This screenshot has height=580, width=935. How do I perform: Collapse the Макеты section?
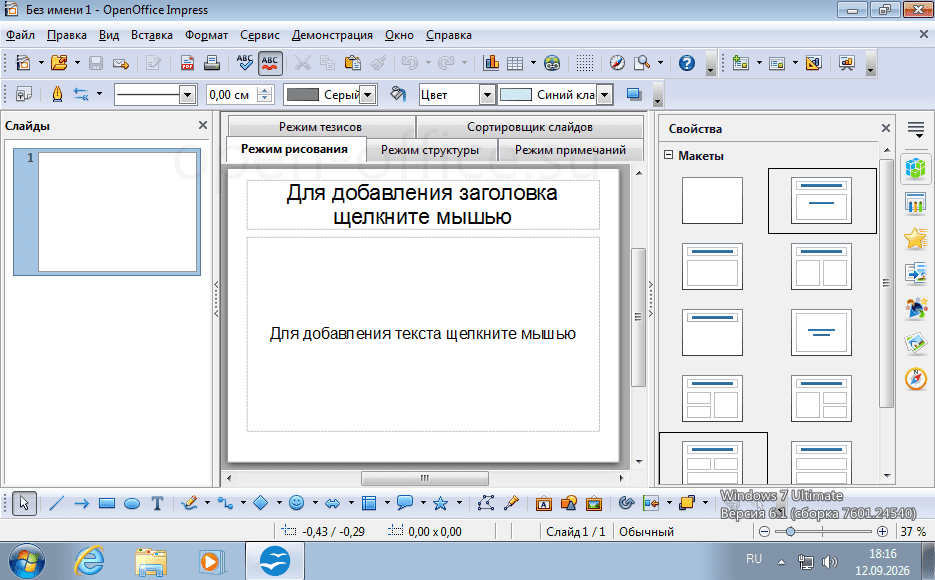[x=668, y=155]
